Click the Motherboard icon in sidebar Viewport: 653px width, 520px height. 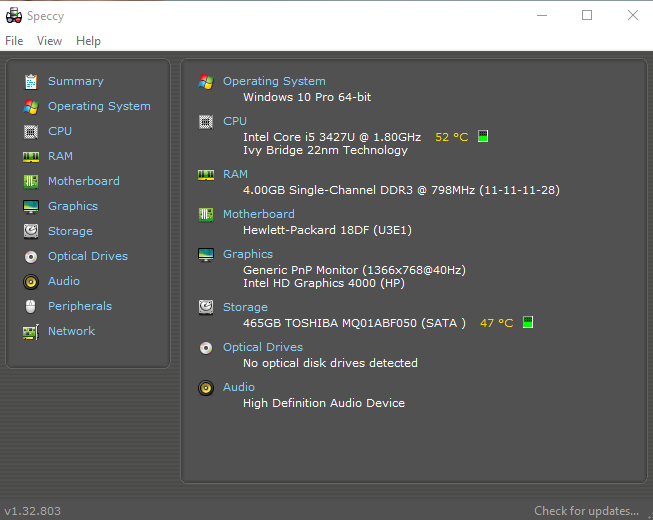coord(31,182)
